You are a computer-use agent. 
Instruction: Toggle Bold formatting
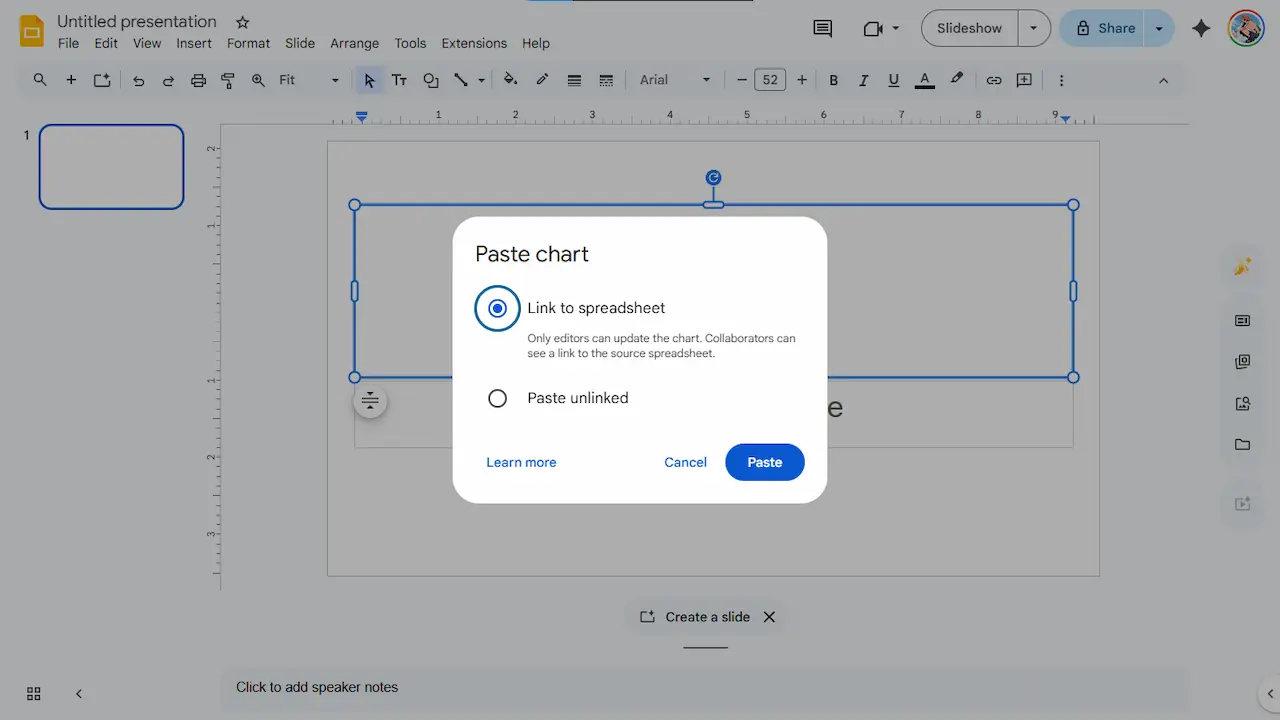coord(833,80)
